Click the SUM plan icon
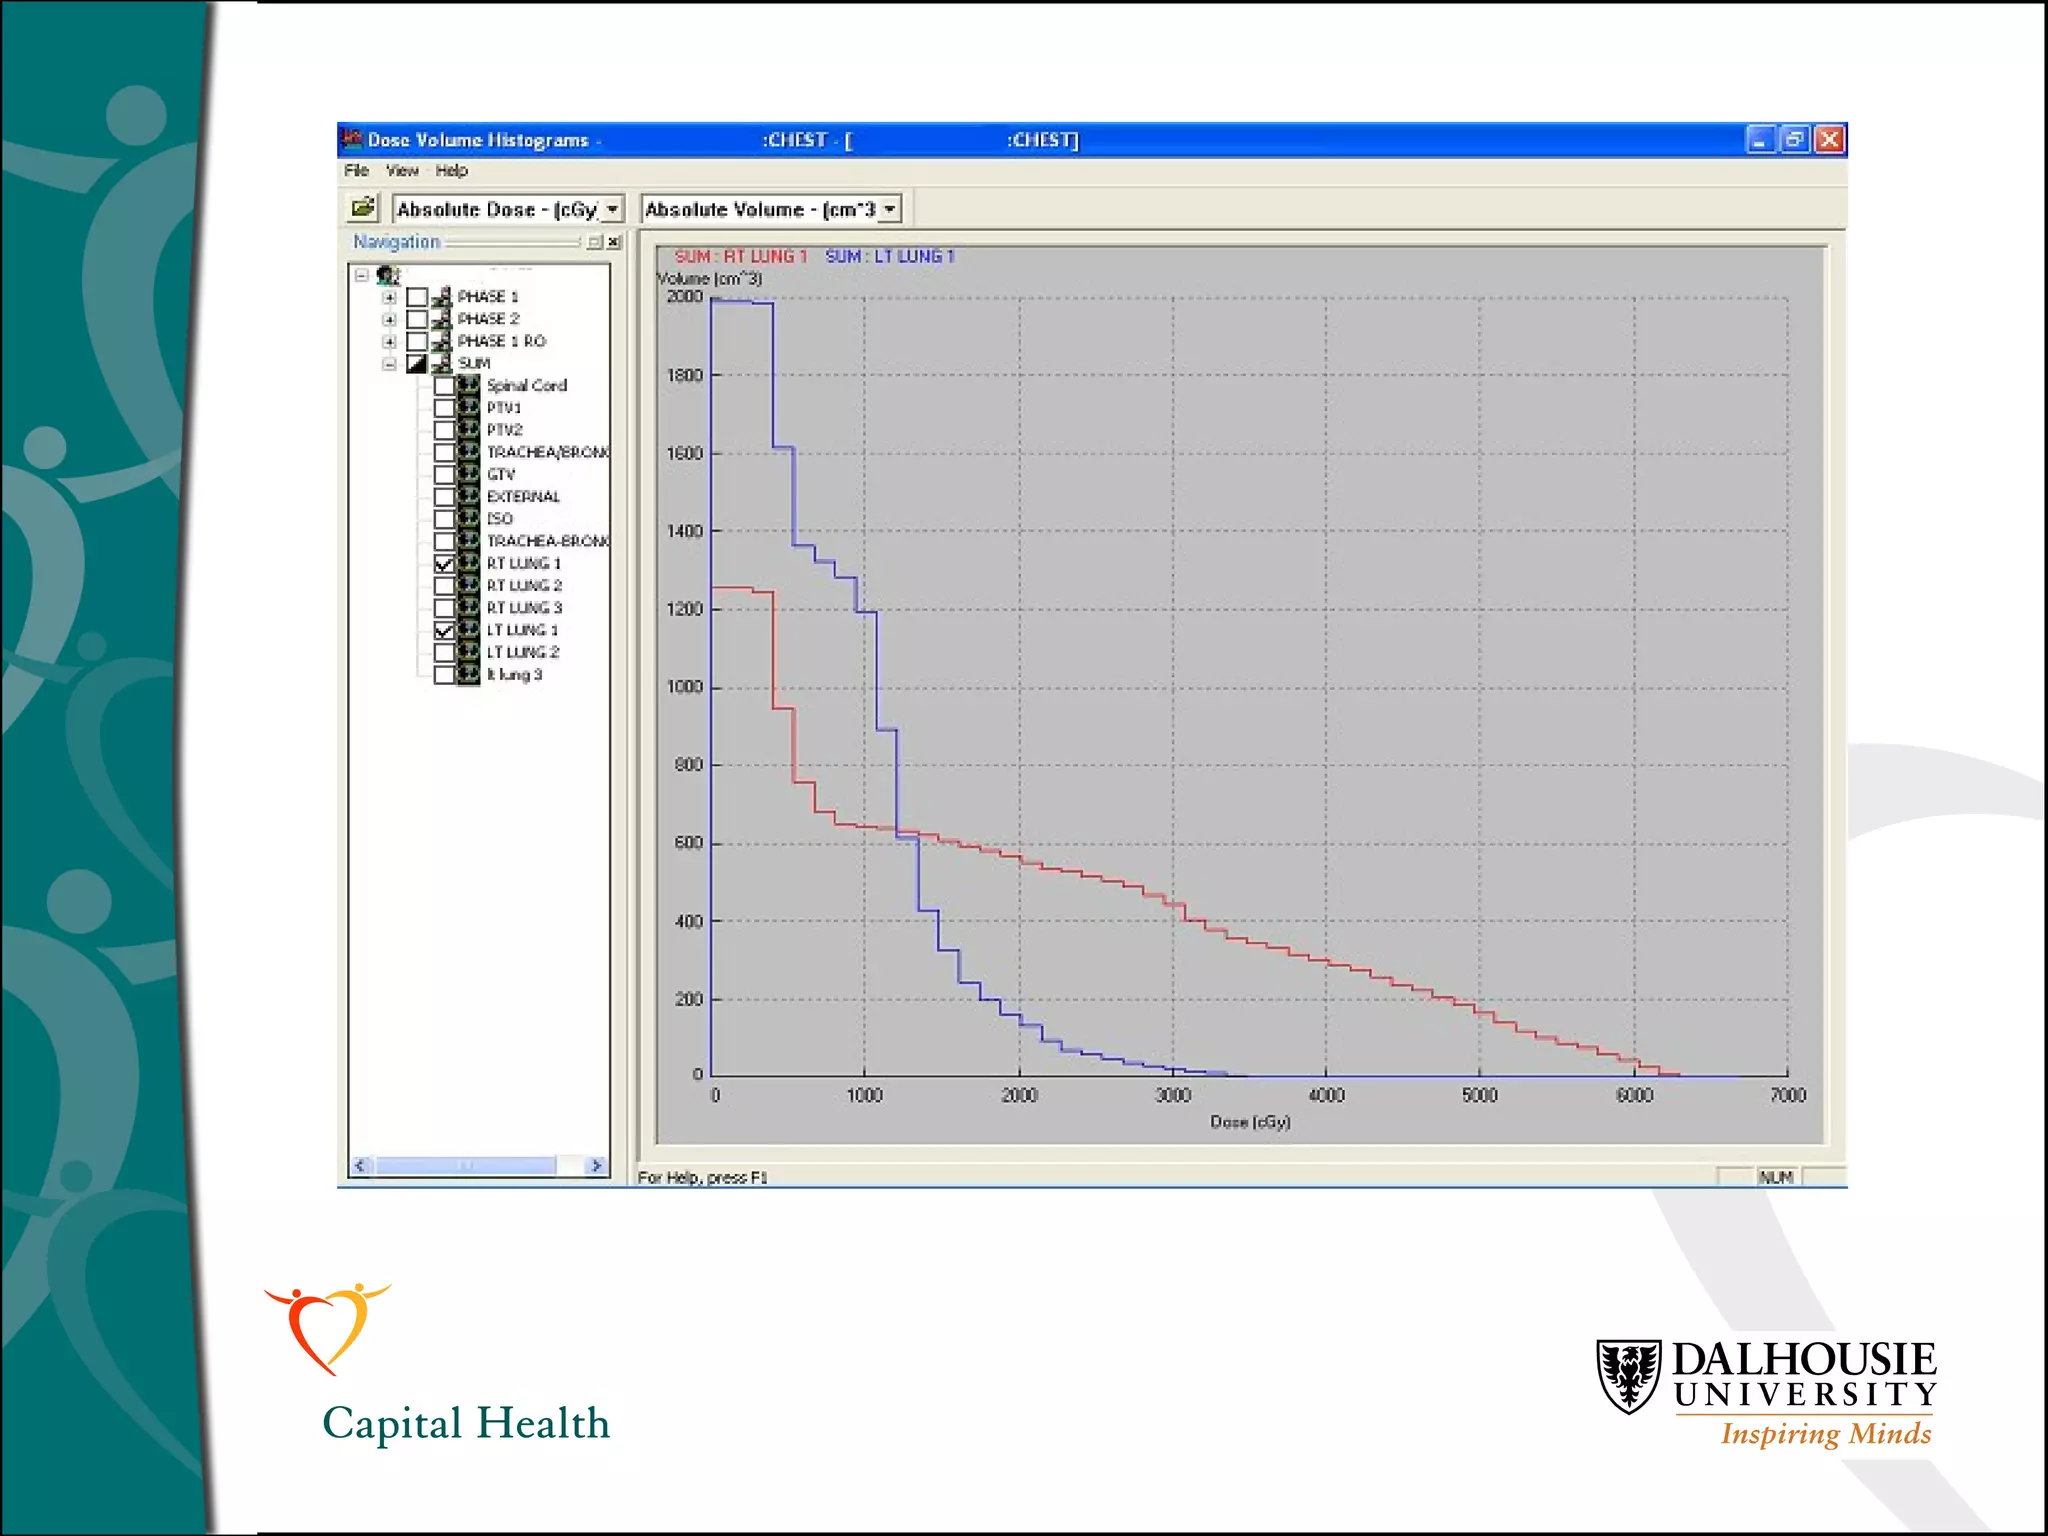The height and width of the screenshot is (1536, 2048). (x=441, y=363)
